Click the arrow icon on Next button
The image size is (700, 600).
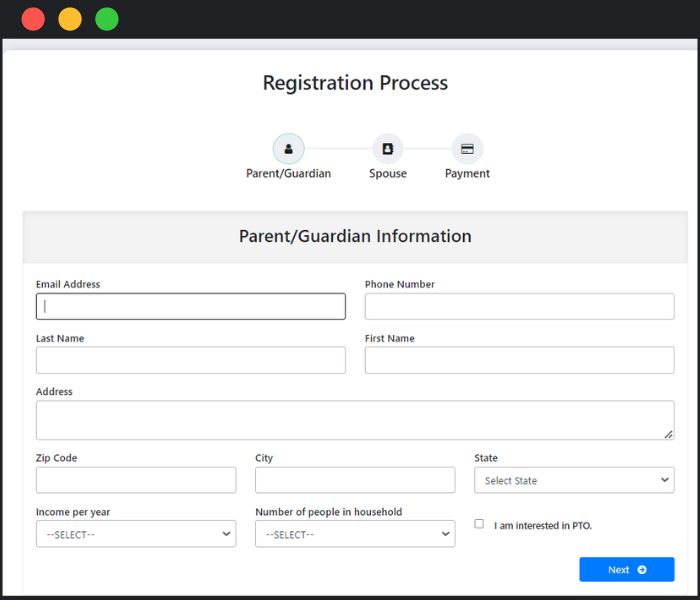pos(642,570)
